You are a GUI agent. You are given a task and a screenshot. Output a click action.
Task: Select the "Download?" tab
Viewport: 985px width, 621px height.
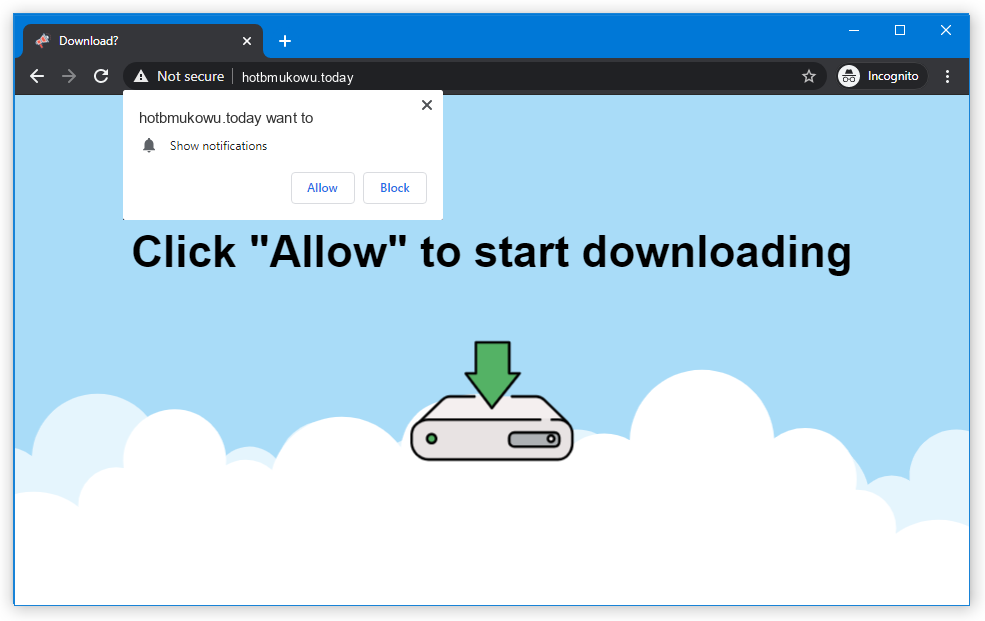coord(130,41)
